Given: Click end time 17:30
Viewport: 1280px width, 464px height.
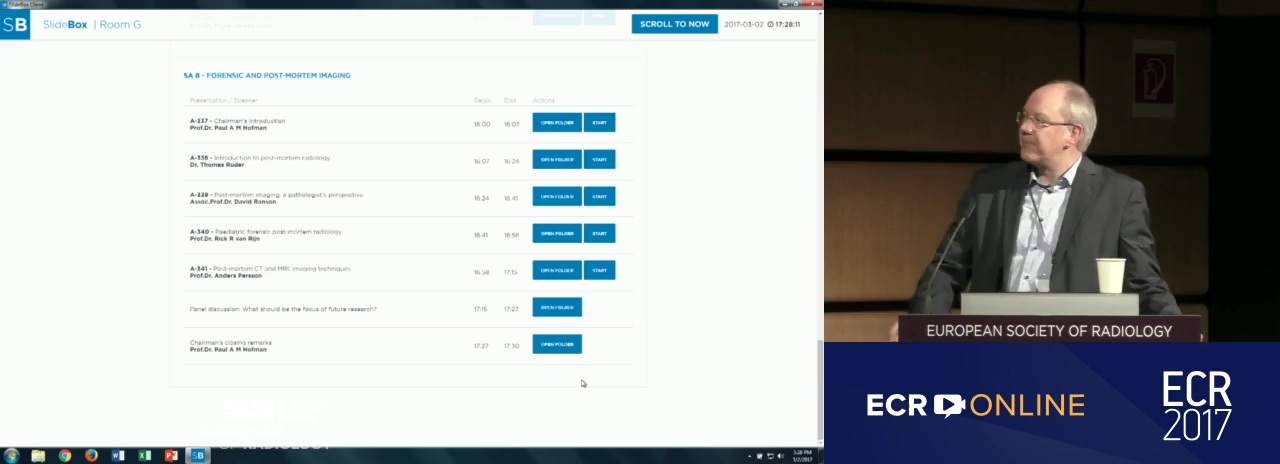Looking at the screenshot, I should click(512, 346).
